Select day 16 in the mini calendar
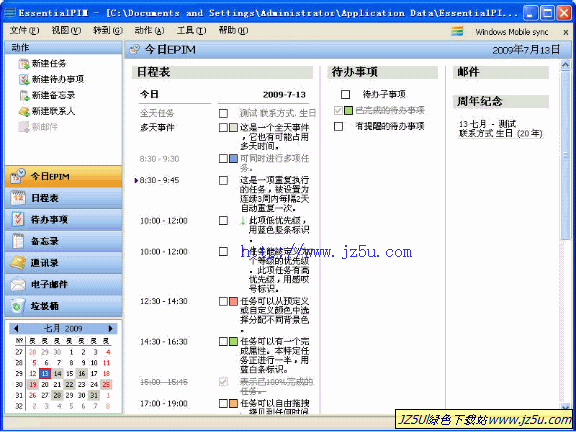This screenshot has height=432, width=576. (82, 374)
